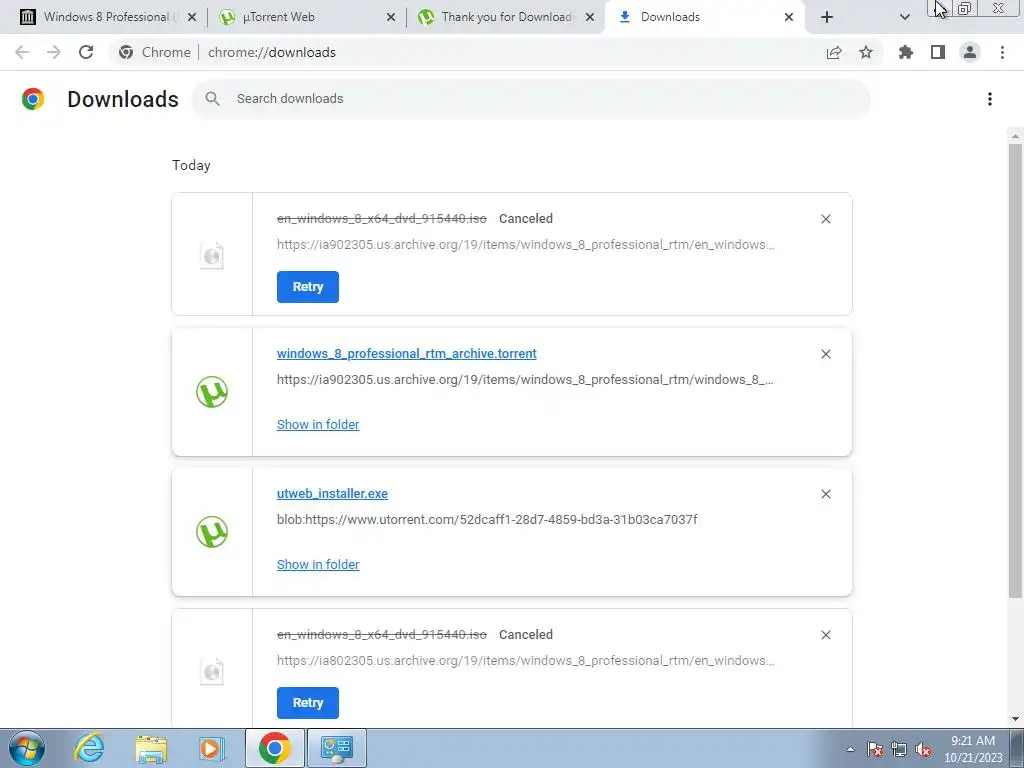
Task: Open the taskbar clock showing 9:21 AM
Action: pos(973,749)
